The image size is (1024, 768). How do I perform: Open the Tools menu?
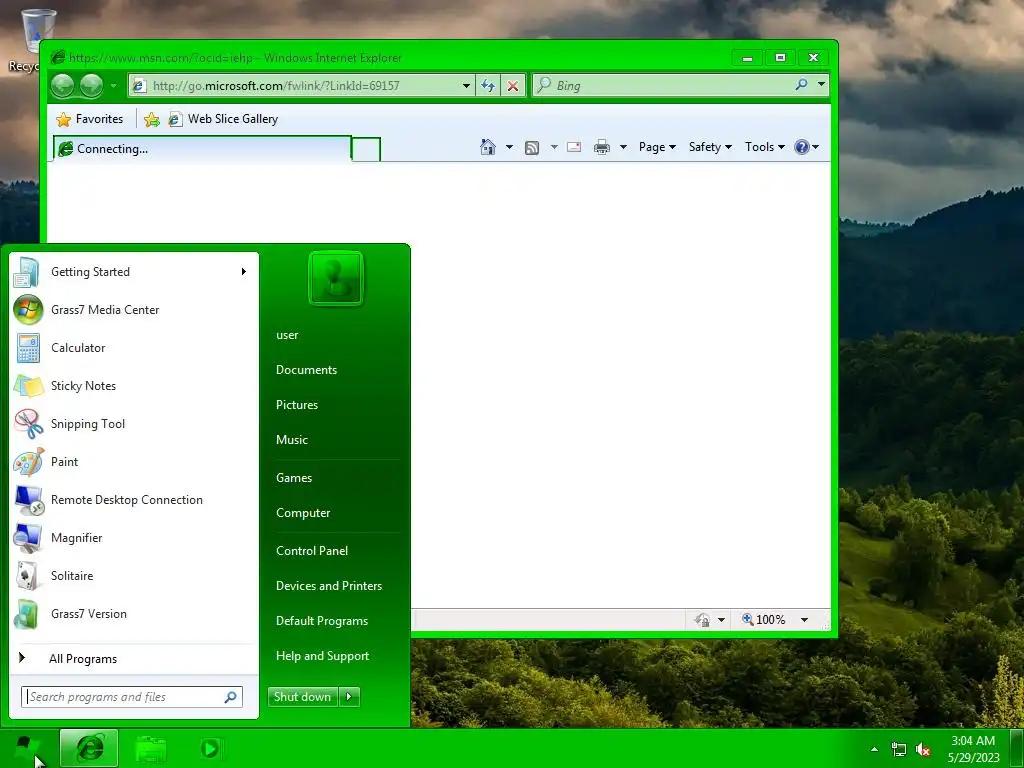tap(765, 147)
